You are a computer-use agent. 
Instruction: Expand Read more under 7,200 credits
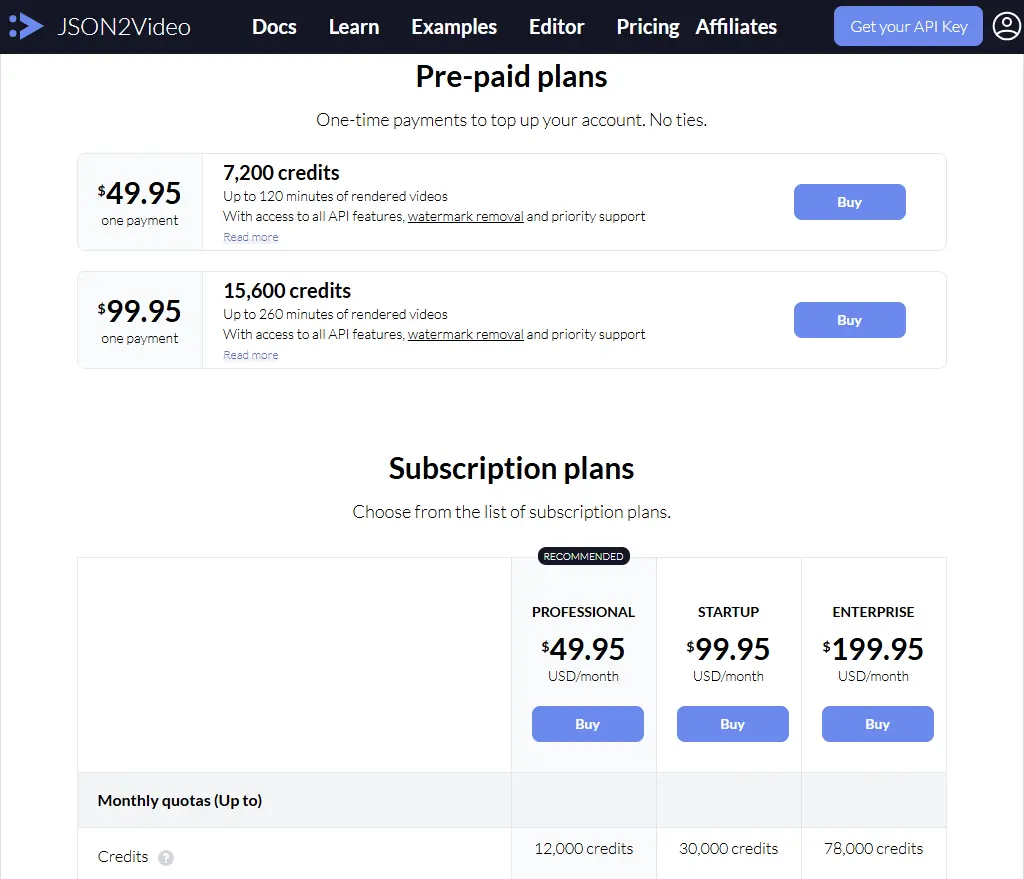coord(250,237)
